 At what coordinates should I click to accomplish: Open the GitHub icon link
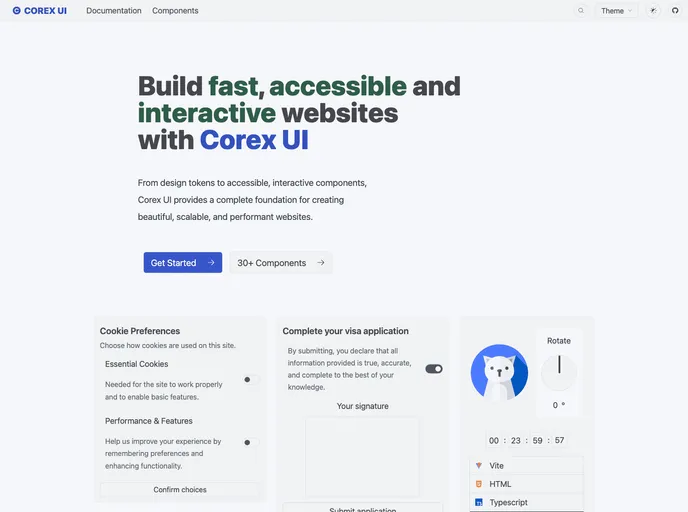click(675, 11)
